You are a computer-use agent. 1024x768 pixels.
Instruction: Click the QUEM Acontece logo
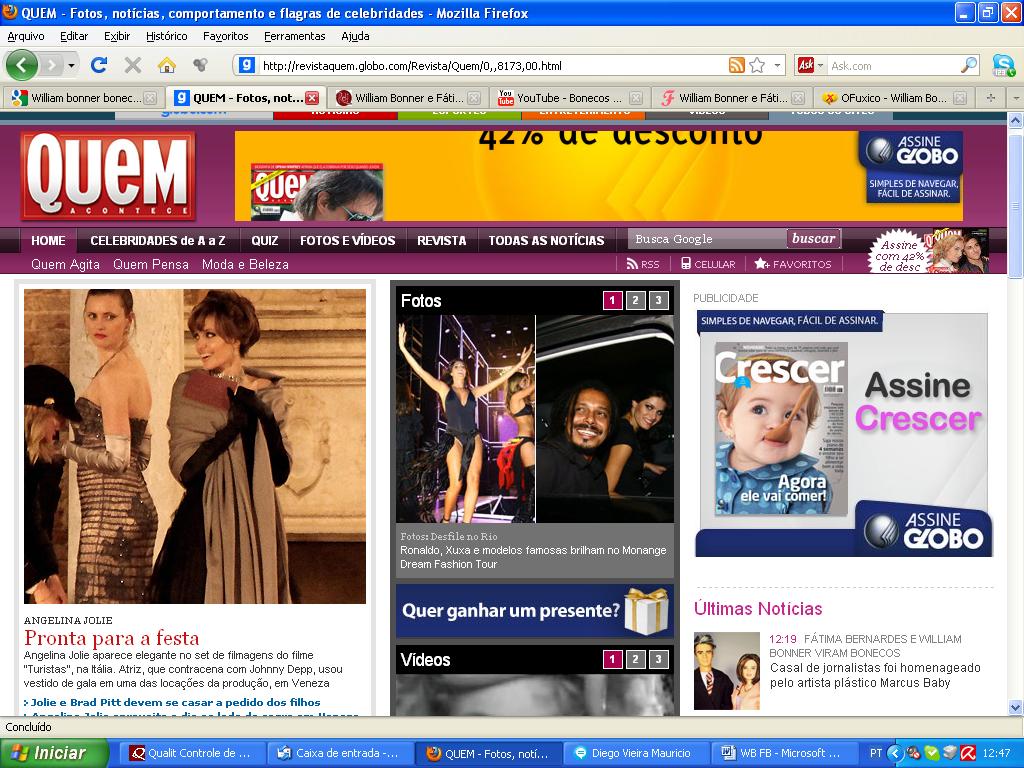[107, 175]
